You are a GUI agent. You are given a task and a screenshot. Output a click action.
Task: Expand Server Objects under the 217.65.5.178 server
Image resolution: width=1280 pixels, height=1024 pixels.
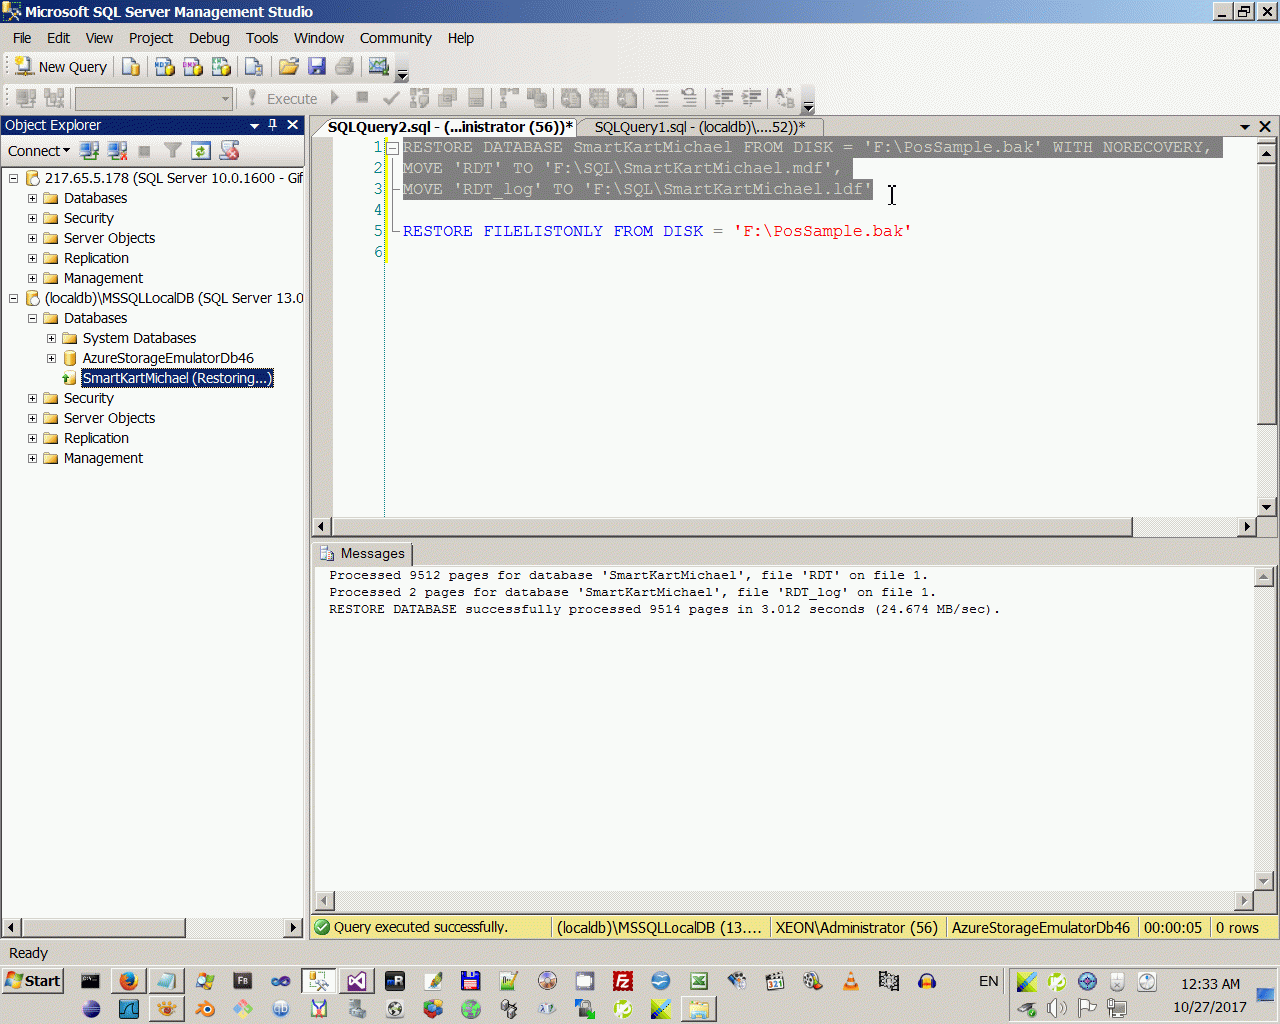tap(33, 238)
